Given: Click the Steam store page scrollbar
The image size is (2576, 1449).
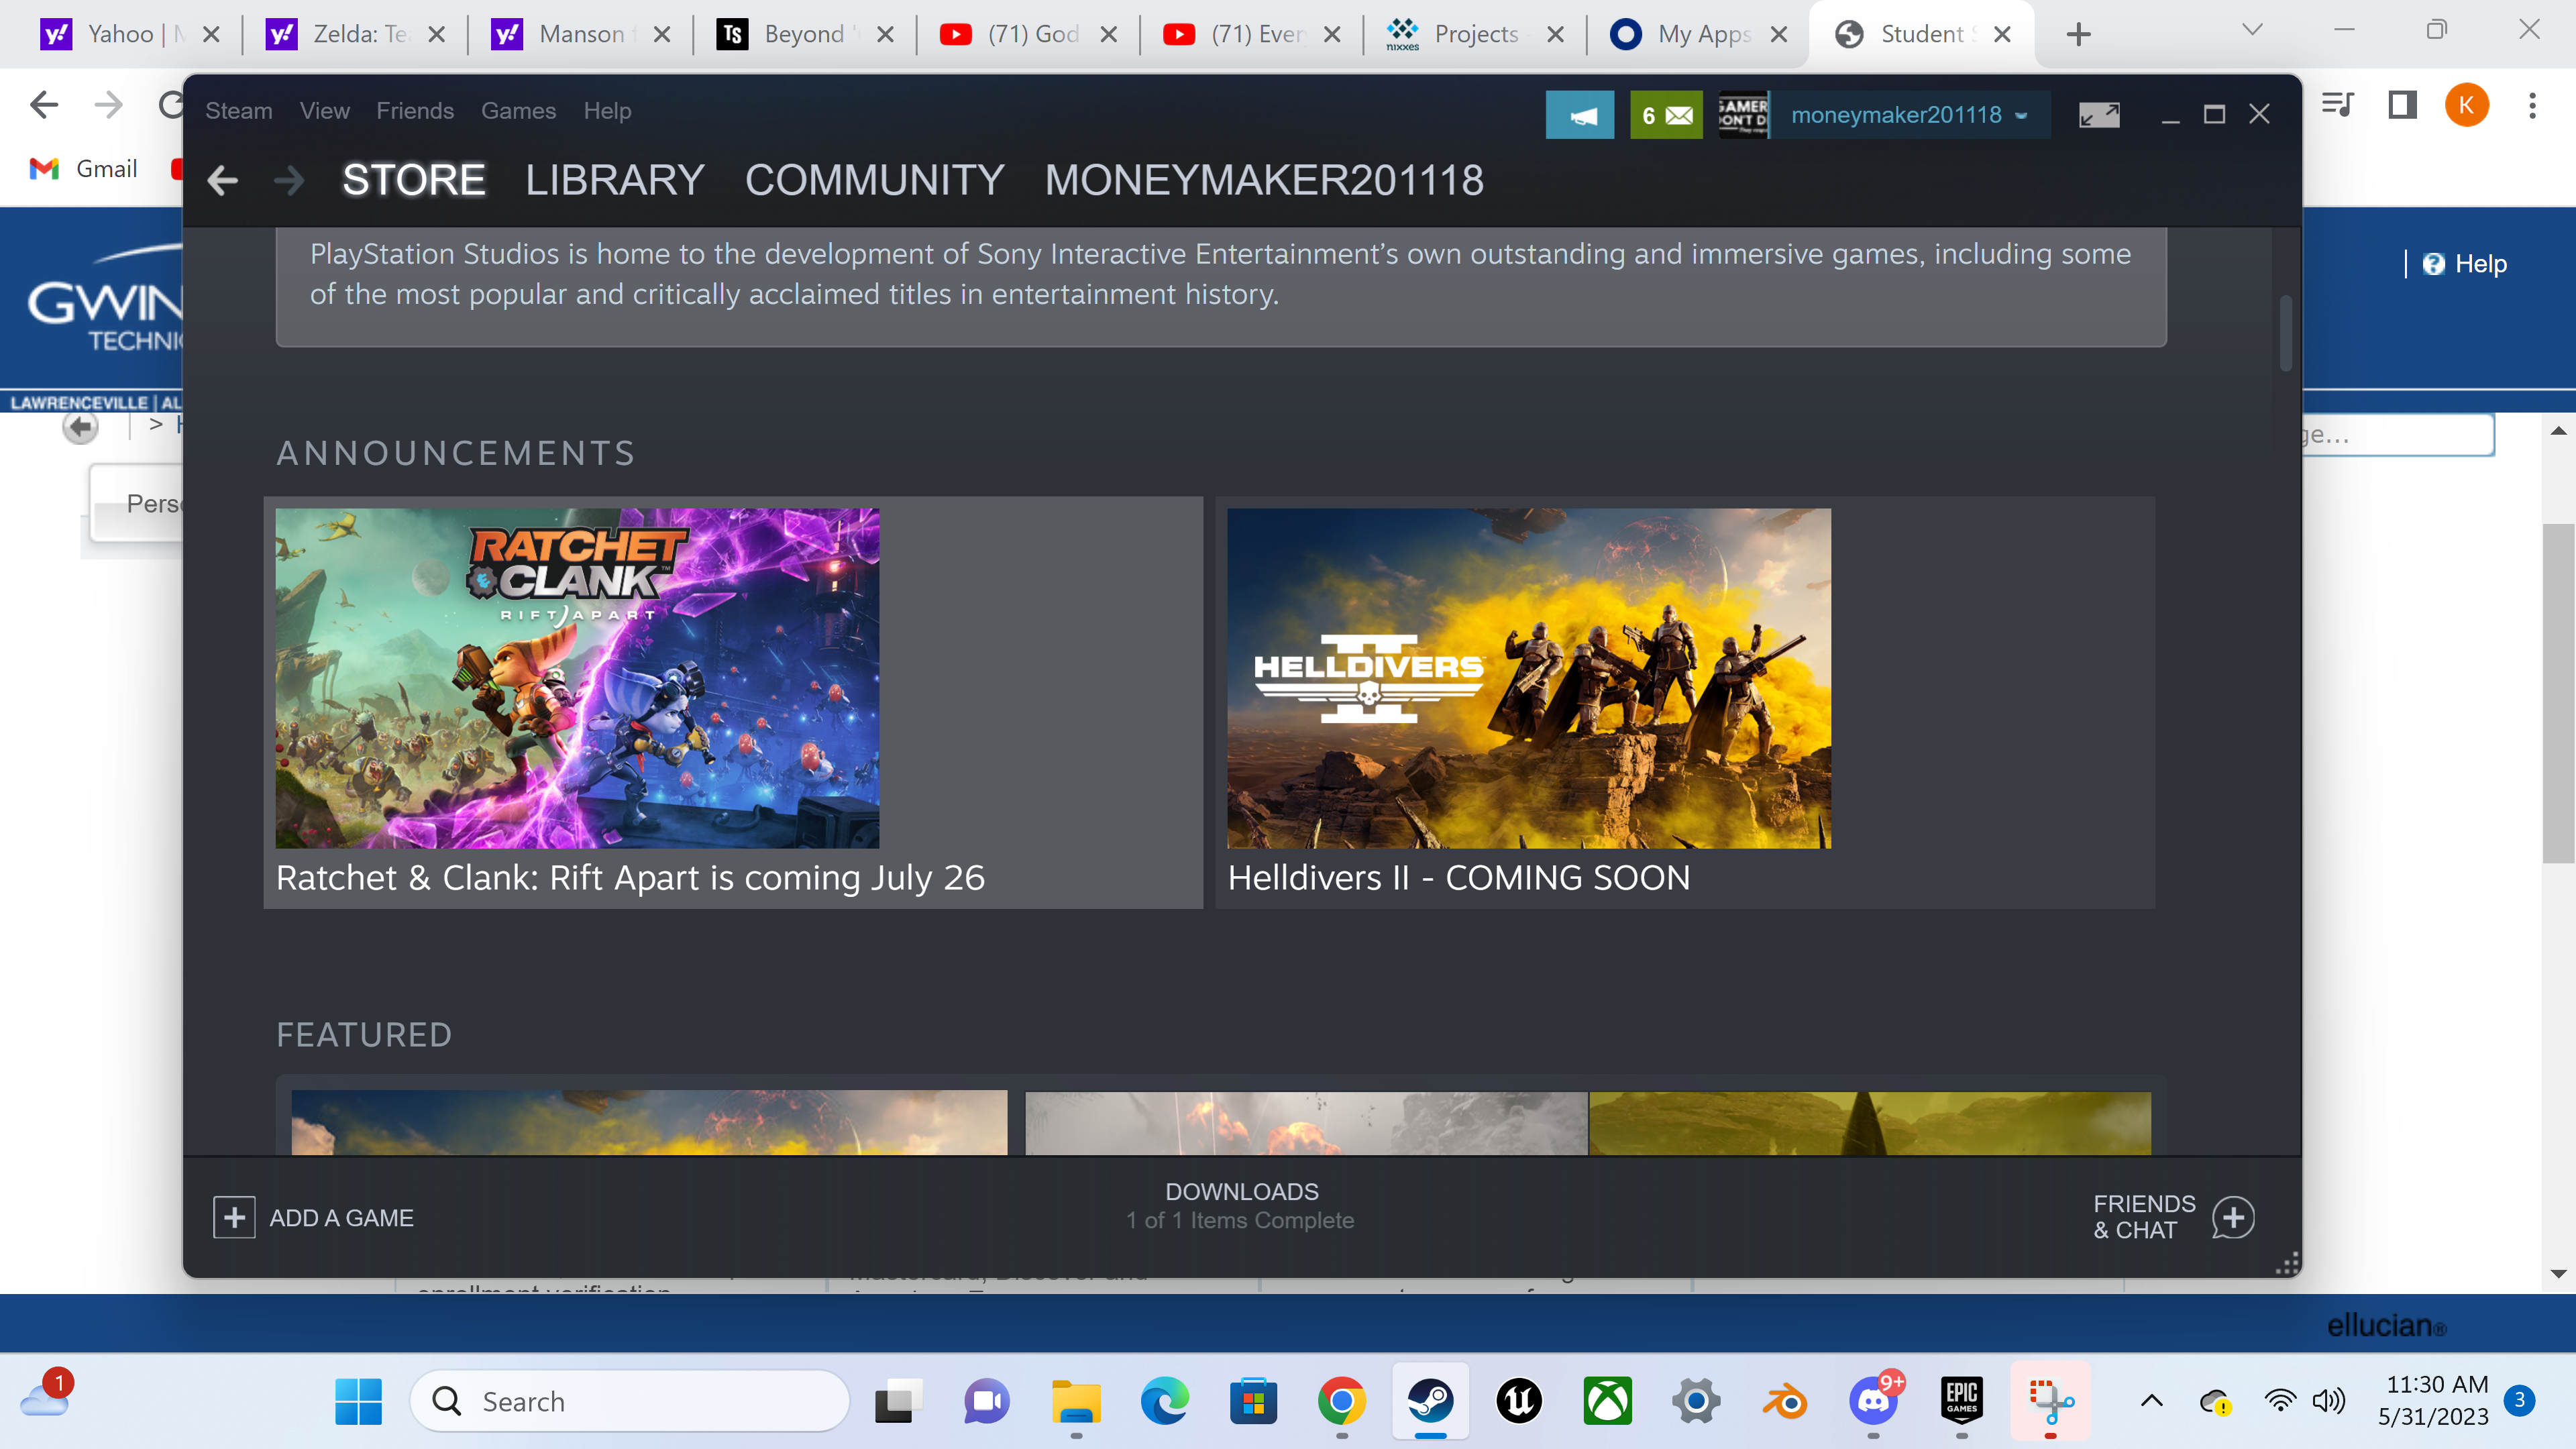Looking at the screenshot, I should click(2285, 333).
